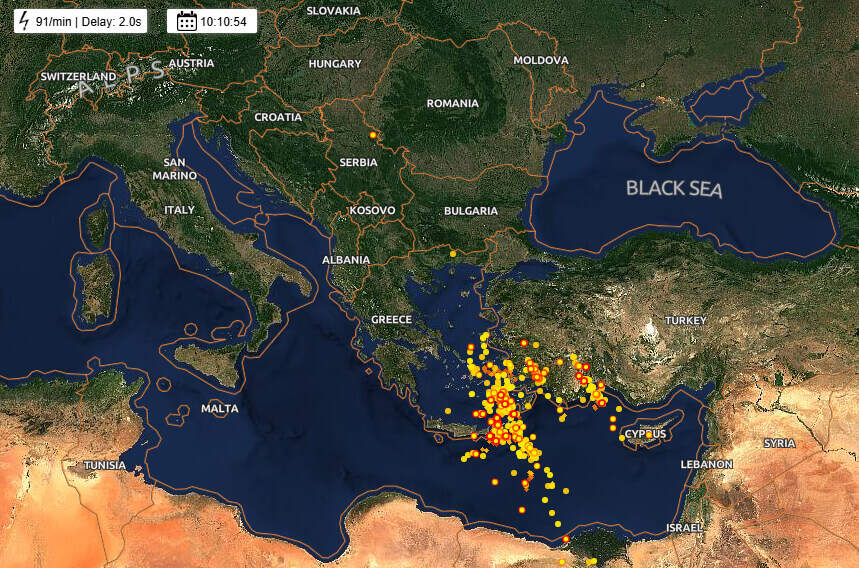Click the MALTA map label

(x=219, y=409)
